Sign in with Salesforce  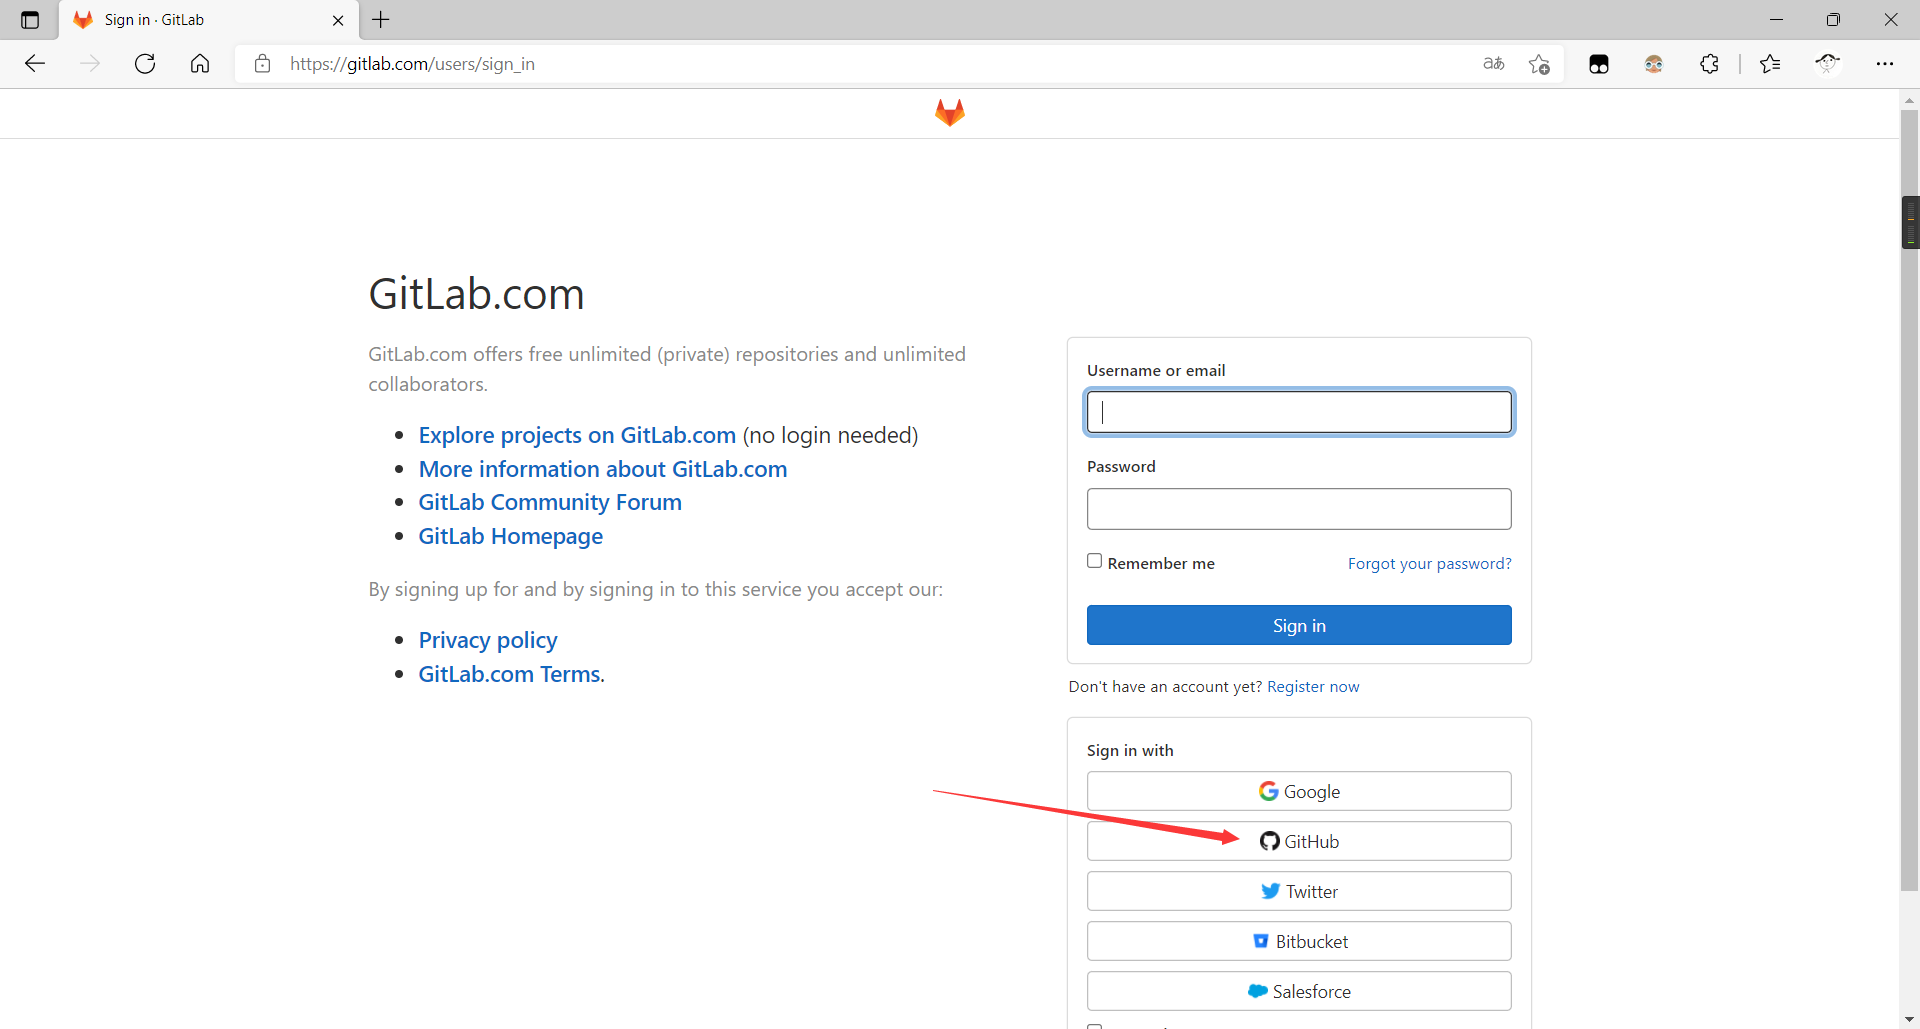coord(1299,991)
